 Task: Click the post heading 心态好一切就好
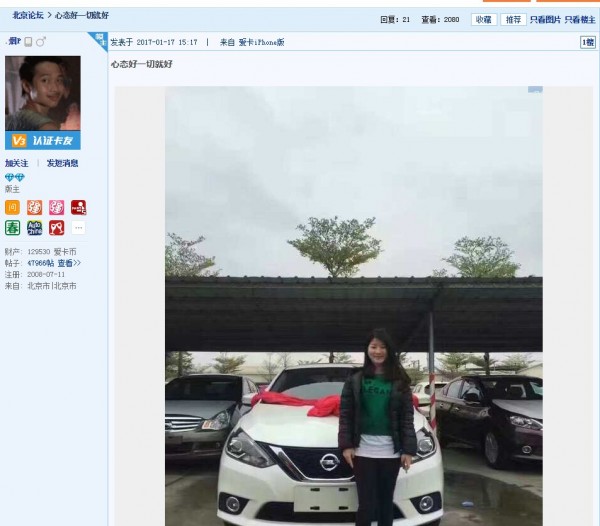[x=142, y=64]
